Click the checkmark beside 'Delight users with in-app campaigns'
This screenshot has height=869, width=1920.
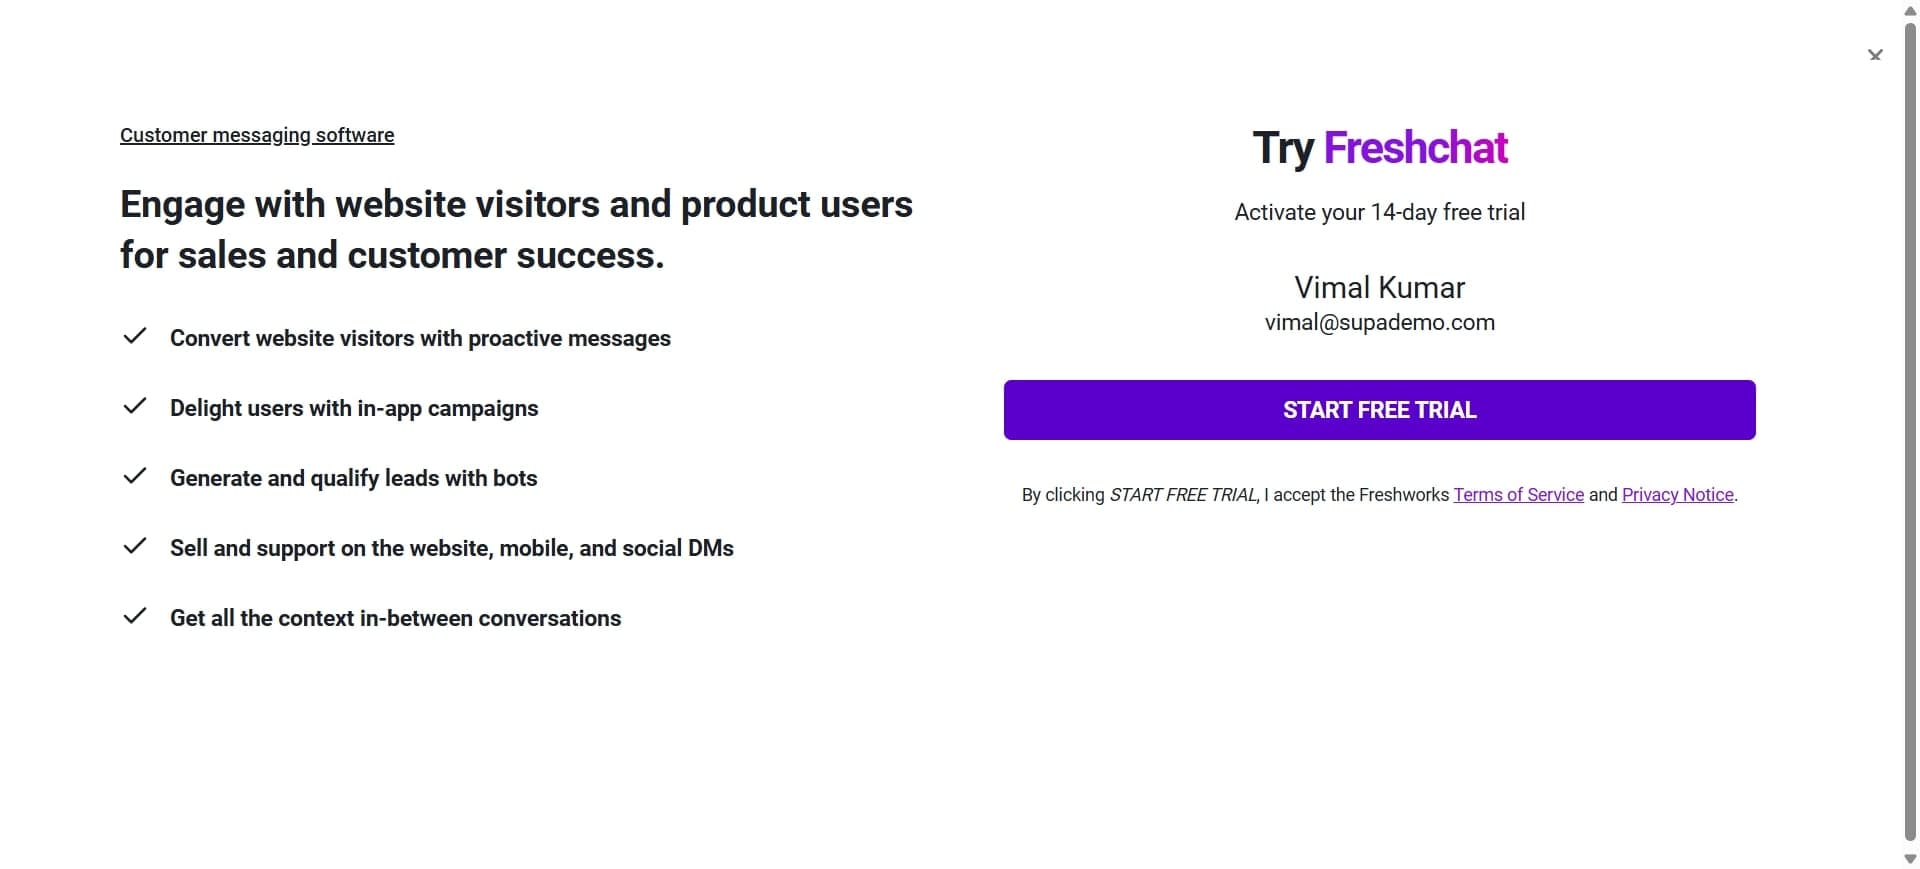coord(135,406)
